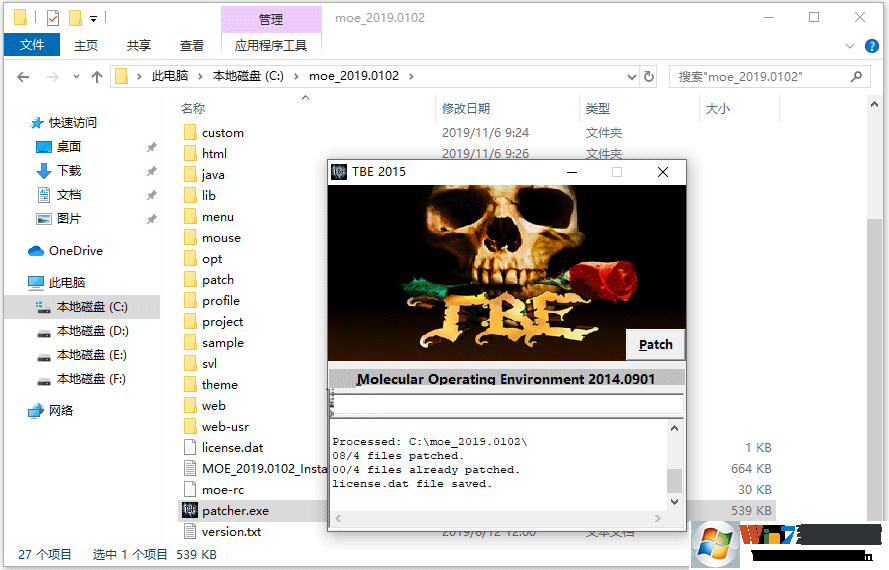The image size is (889, 570).
Task: Click the Patch button in TBE window
Action: pyautogui.click(x=655, y=344)
